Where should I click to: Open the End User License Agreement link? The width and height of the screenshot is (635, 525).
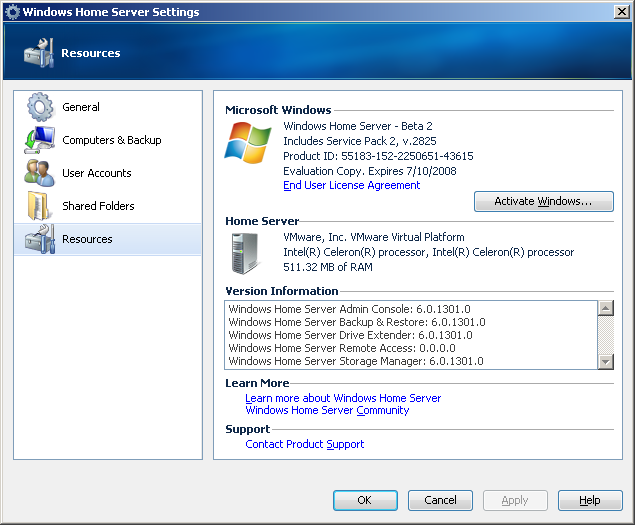click(x=352, y=185)
